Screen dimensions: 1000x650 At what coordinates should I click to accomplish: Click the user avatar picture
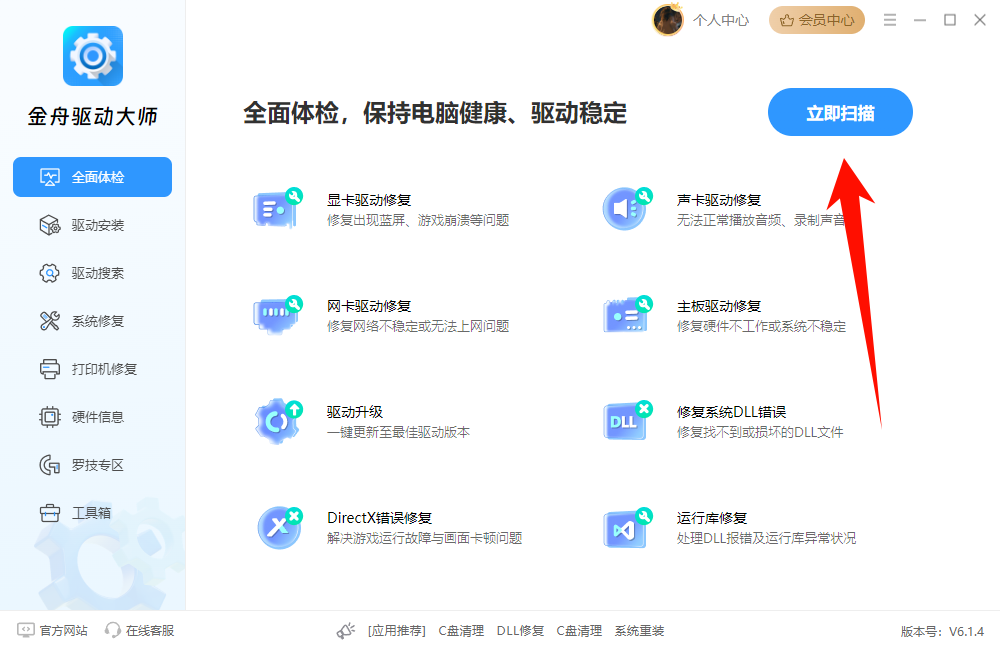[668, 20]
